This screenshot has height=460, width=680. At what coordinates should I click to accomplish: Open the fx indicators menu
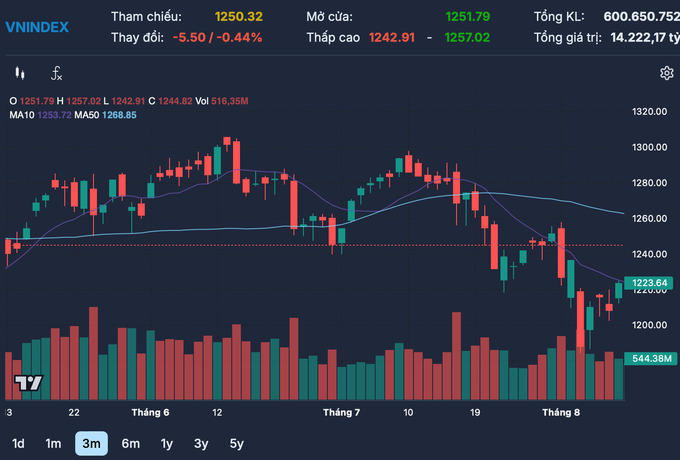tap(56, 73)
